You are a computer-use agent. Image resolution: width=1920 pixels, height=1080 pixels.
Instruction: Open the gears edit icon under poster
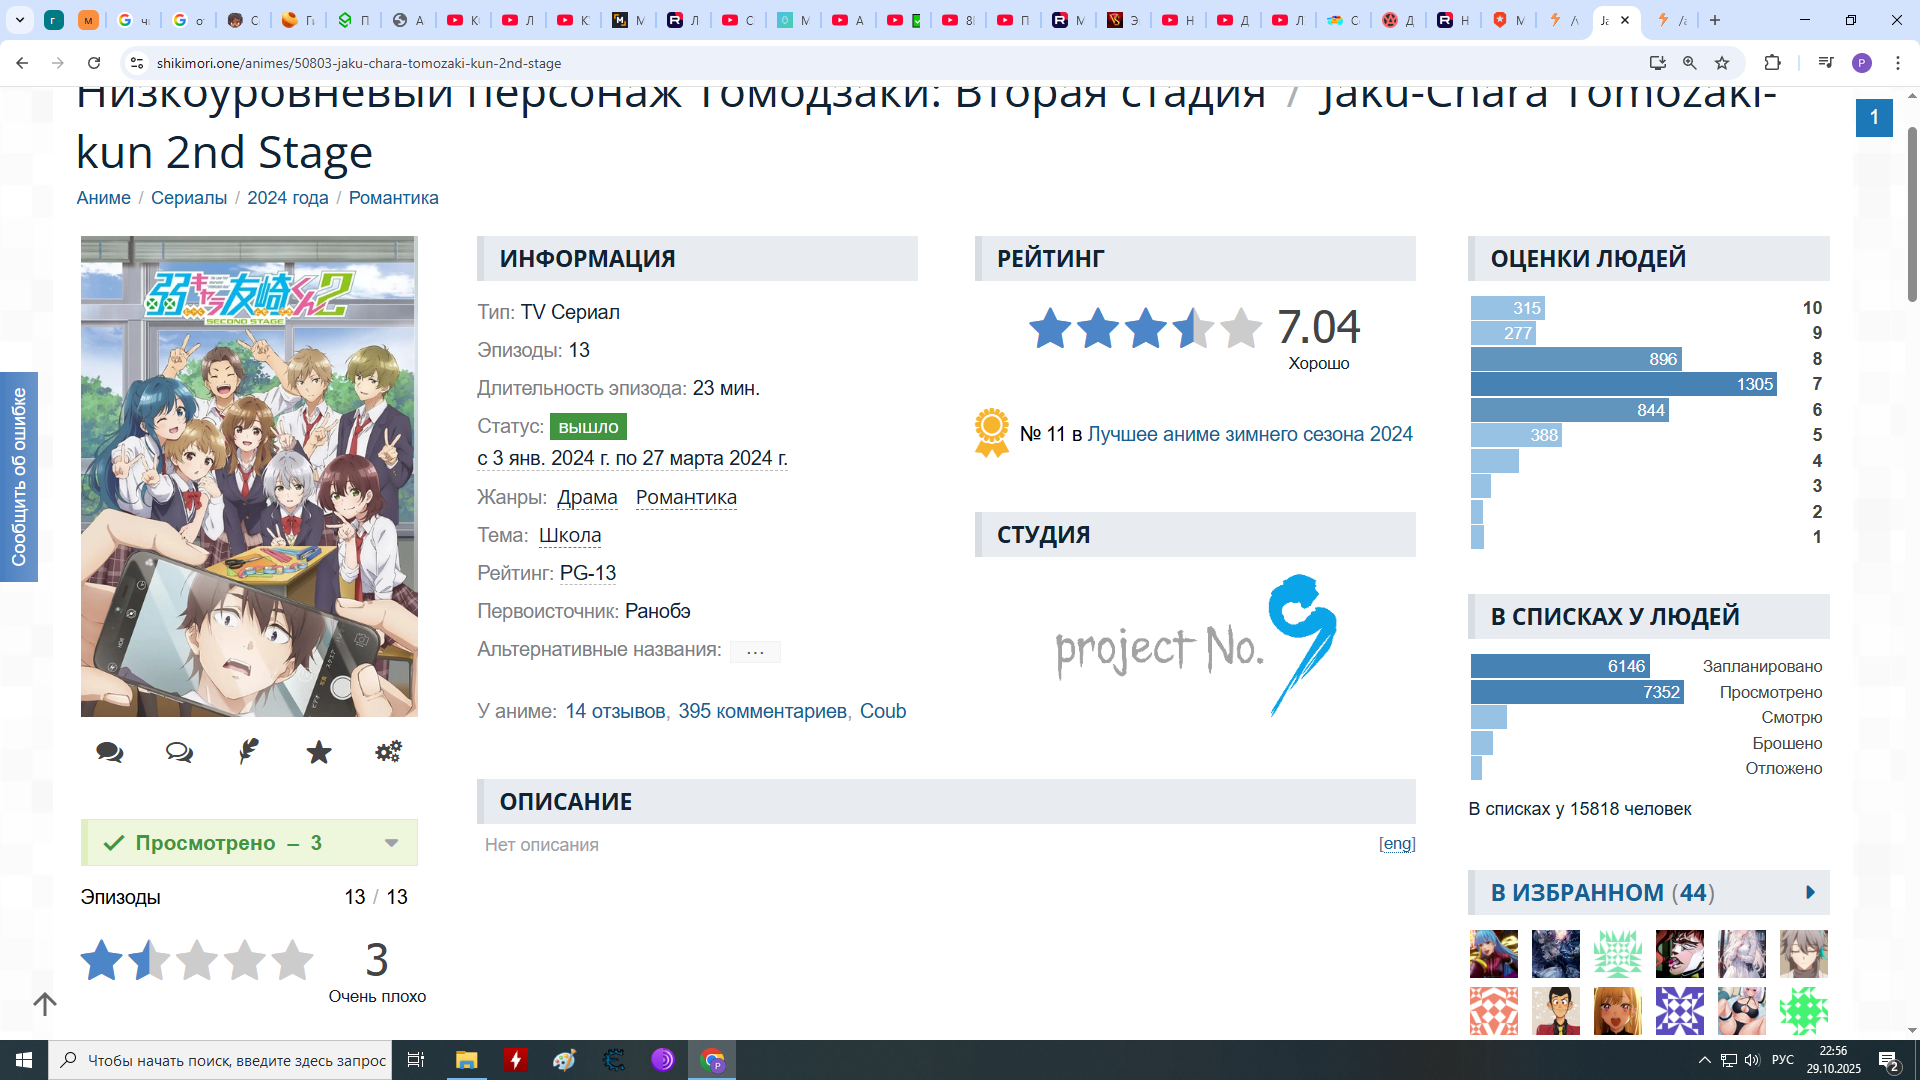click(388, 752)
